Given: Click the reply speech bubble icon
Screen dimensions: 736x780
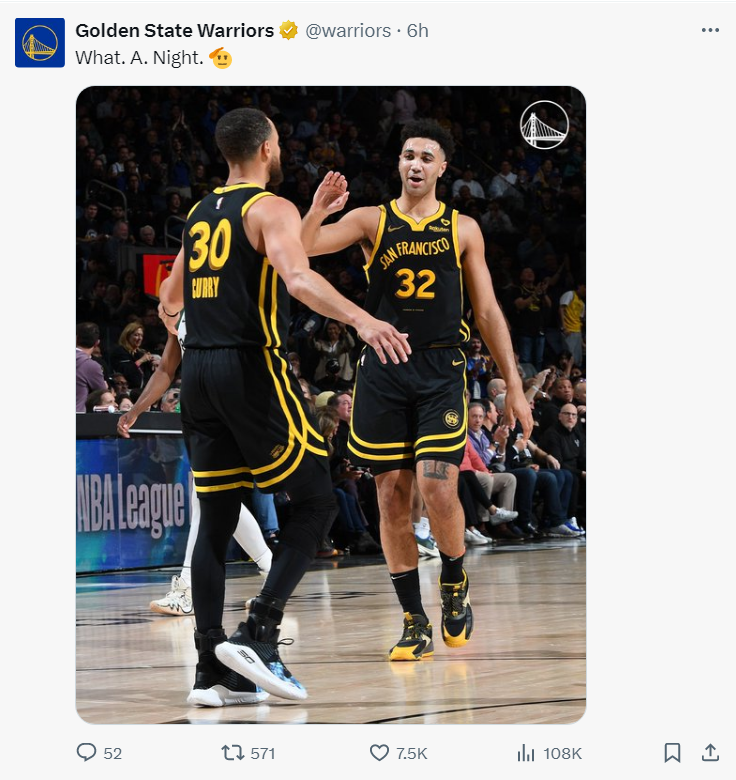Looking at the screenshot, I should [87, 753].
